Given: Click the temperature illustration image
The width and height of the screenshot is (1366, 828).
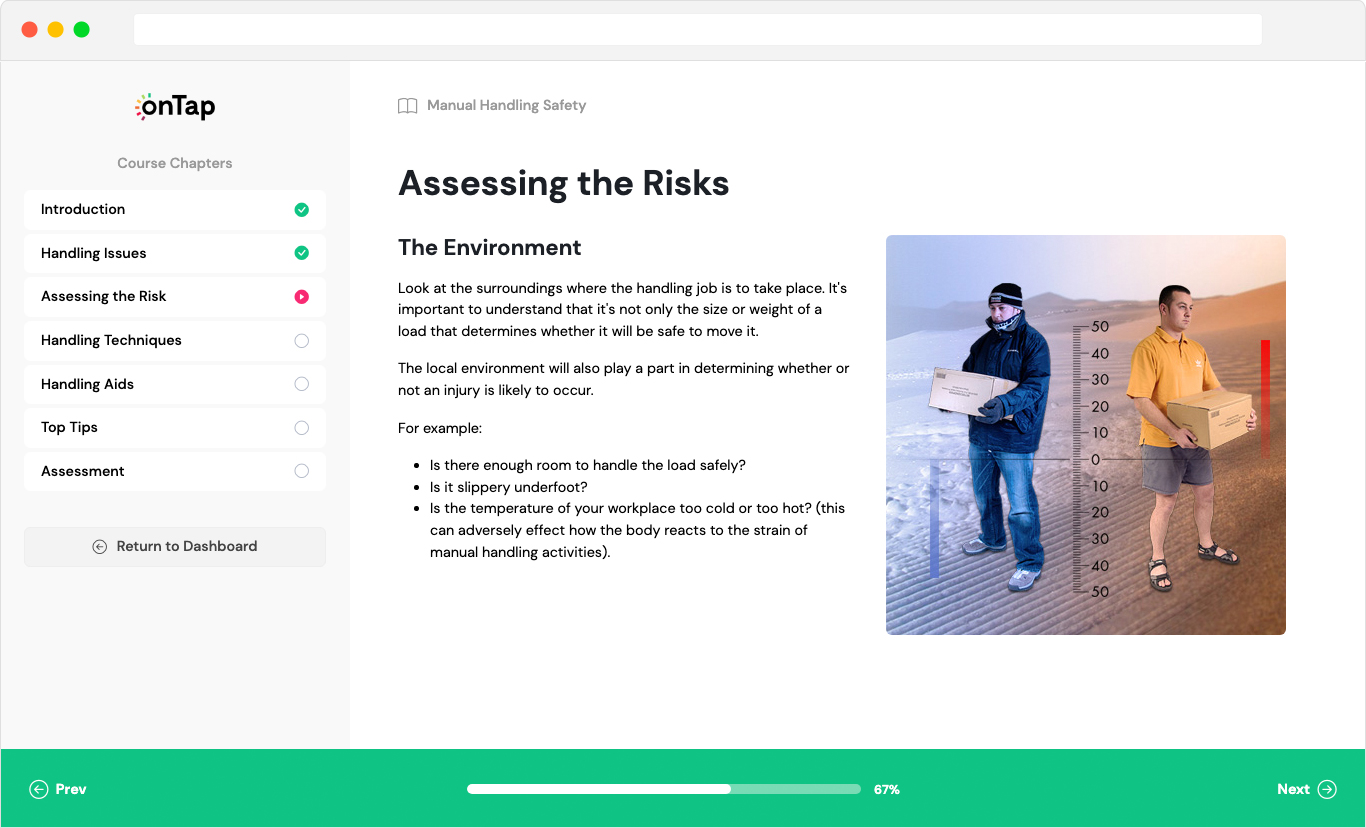Looking at the screenshot, I should [1086, 435].
